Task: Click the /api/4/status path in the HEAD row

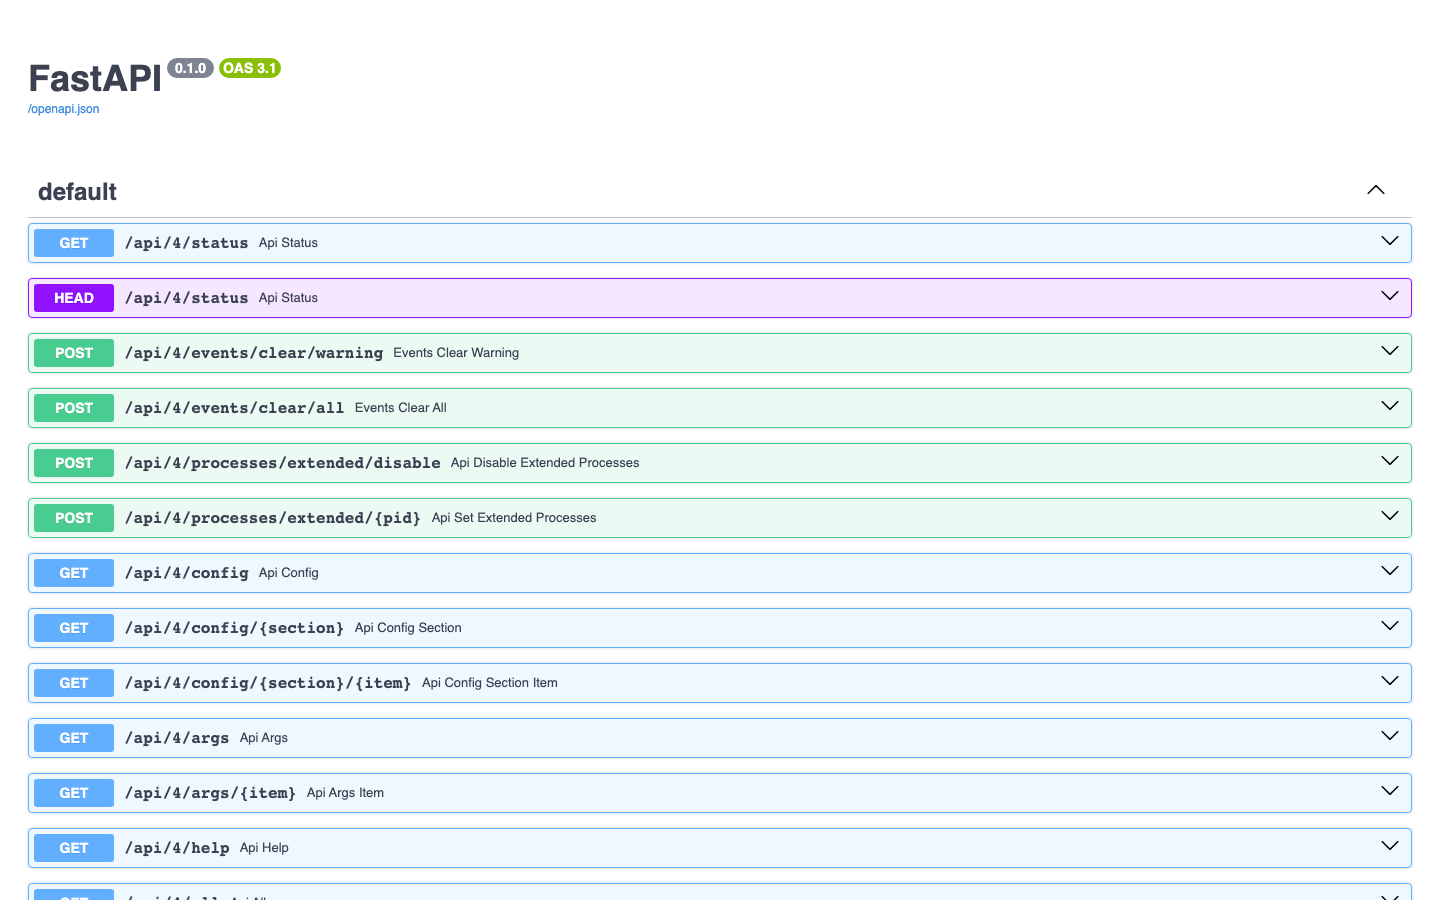Action: pyautogui.click(x=187, y=298)
